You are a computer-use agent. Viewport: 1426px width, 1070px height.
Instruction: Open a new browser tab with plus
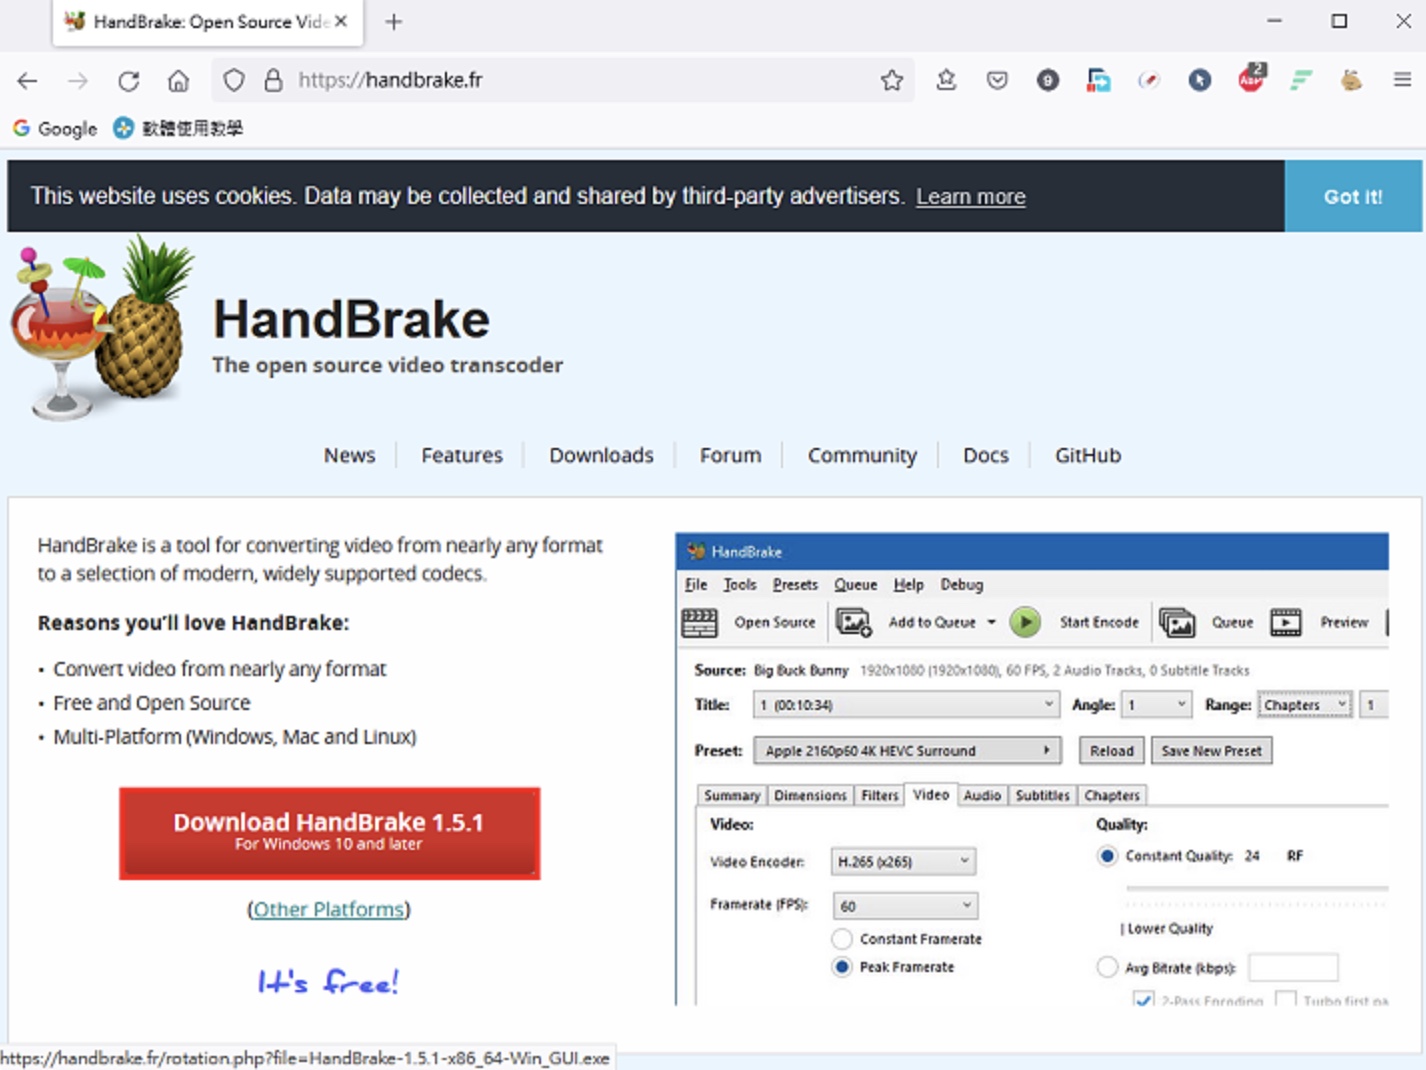click(394, 22)
